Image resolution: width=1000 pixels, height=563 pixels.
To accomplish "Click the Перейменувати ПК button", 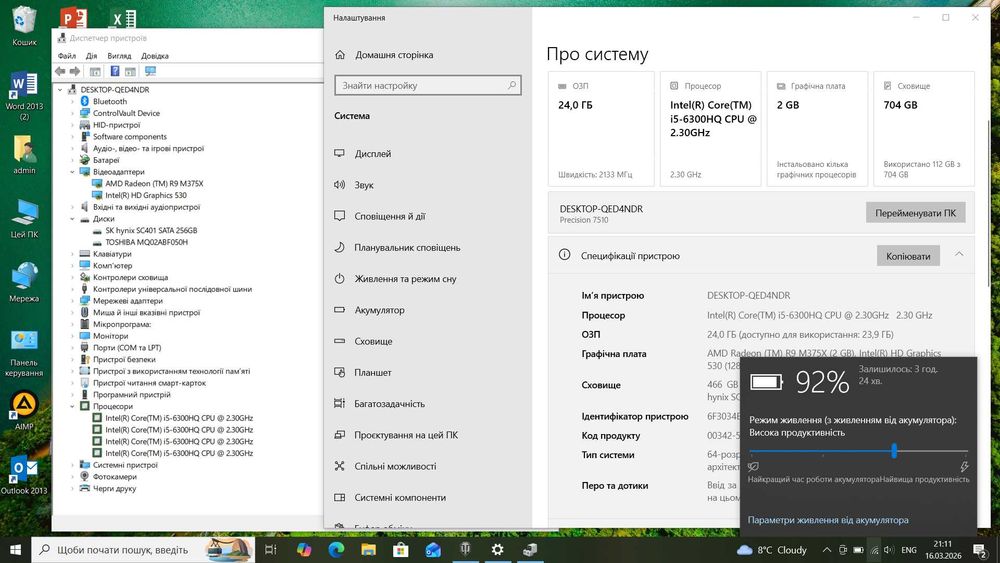I will tap(915, 213).
